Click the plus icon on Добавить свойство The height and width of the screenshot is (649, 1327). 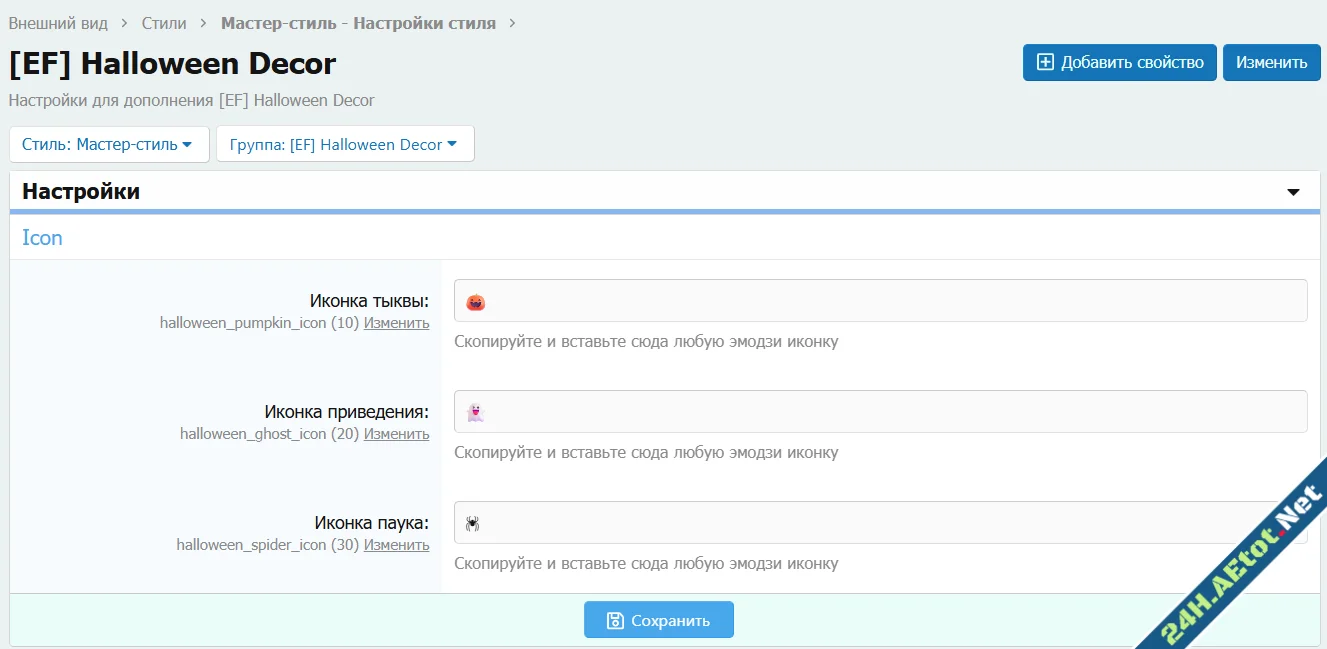pyautogui.click(x=1045, y=62)
